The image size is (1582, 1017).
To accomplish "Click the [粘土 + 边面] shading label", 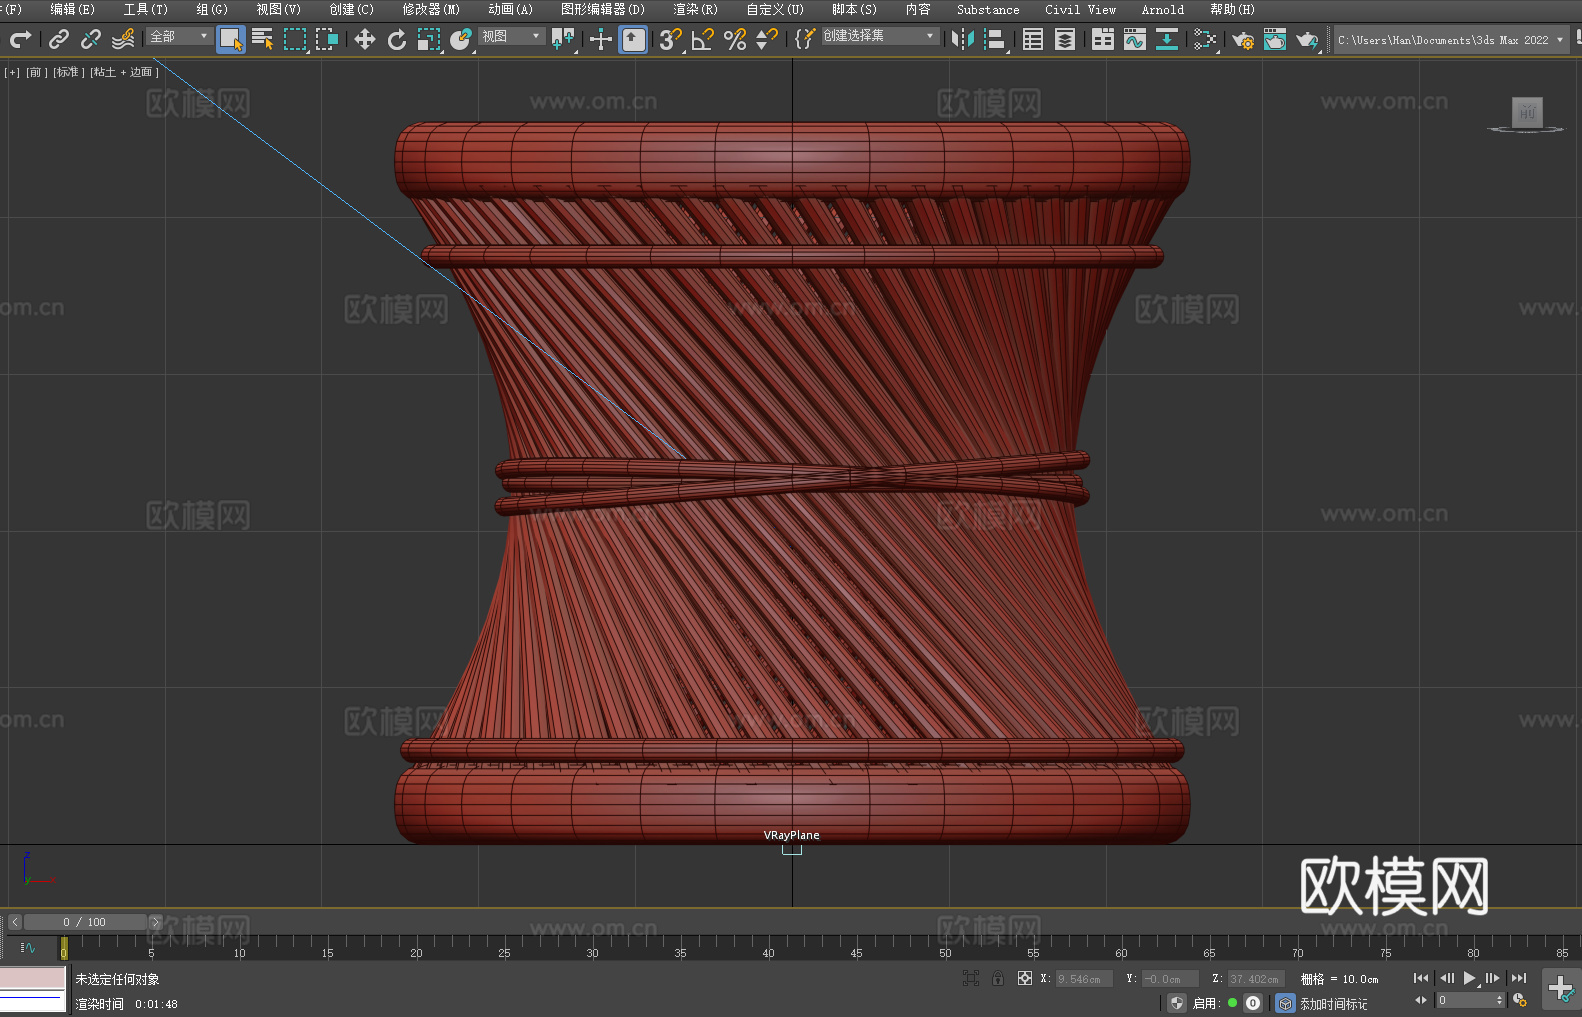I will click(x=125, y=72).
